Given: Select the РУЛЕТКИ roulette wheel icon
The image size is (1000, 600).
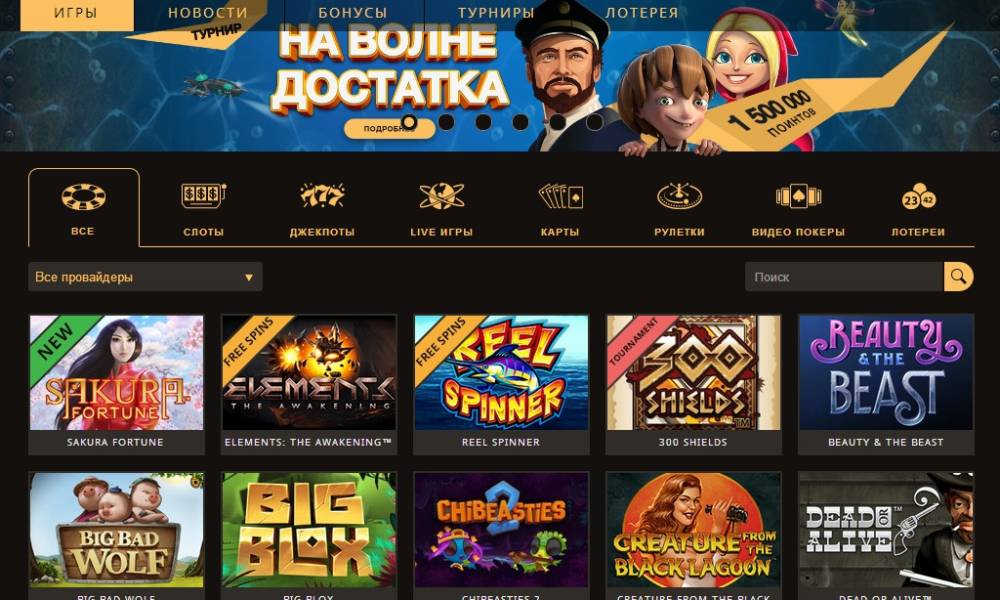Looking at the screenshot, I should [679, 196].
